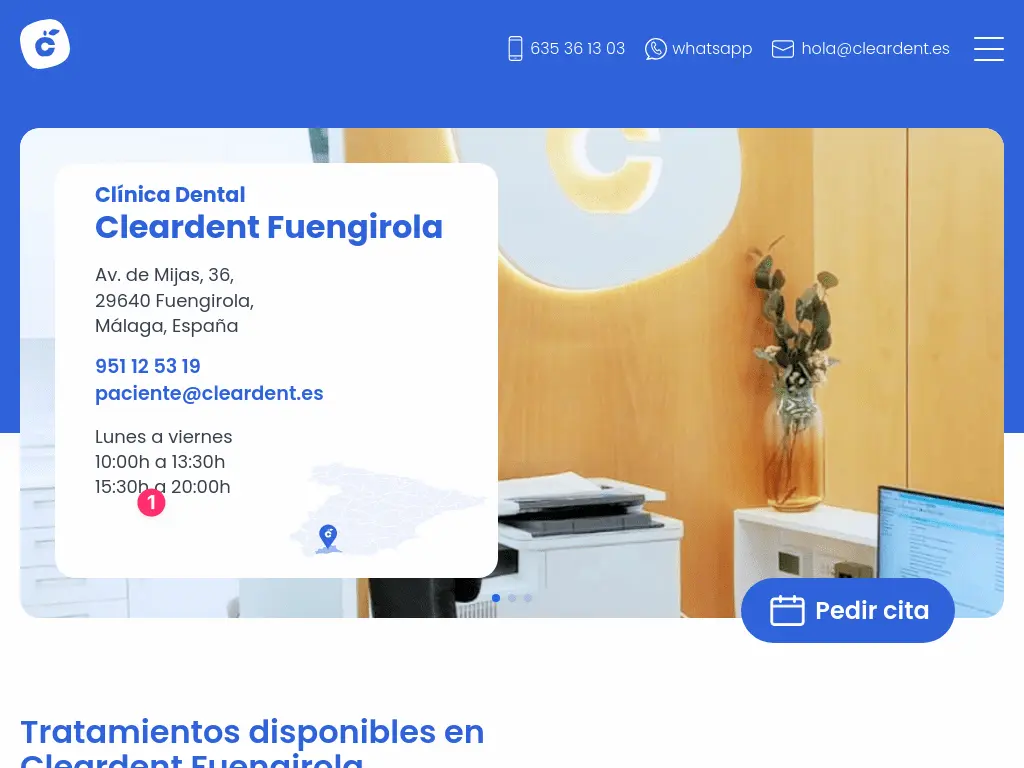Select the Clínica Dental heading label
Screen dimensions: 1024x768
click(170, 194)
